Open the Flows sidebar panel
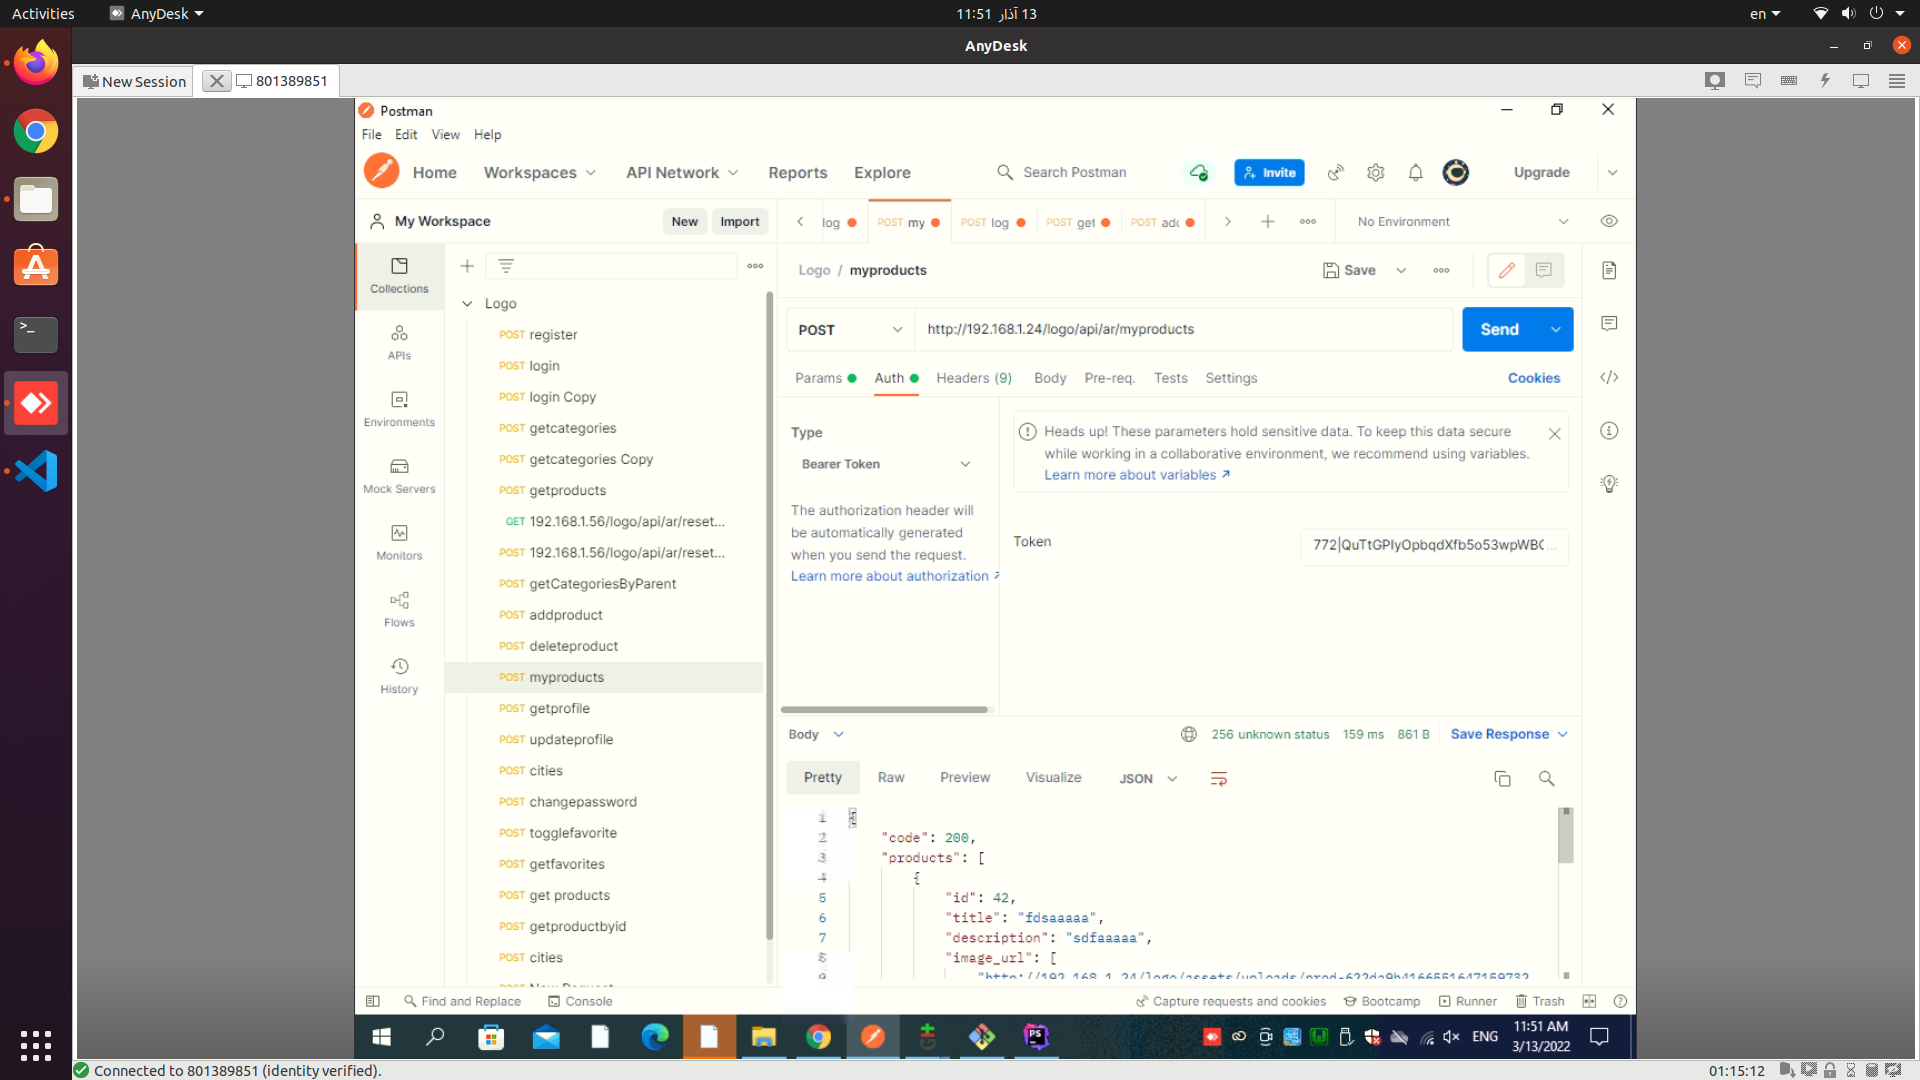This screenshot has width=1920, height=1080. [x=399, y=609]
